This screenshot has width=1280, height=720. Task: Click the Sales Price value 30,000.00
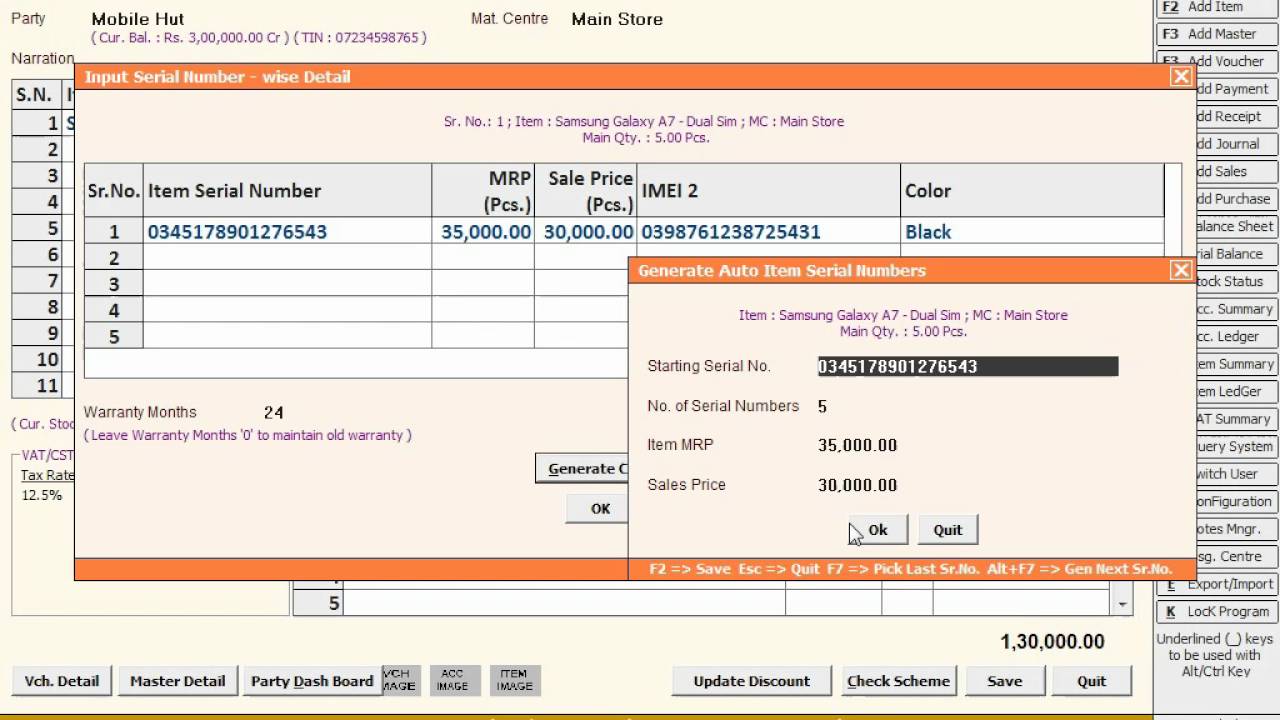click(857, 485)
